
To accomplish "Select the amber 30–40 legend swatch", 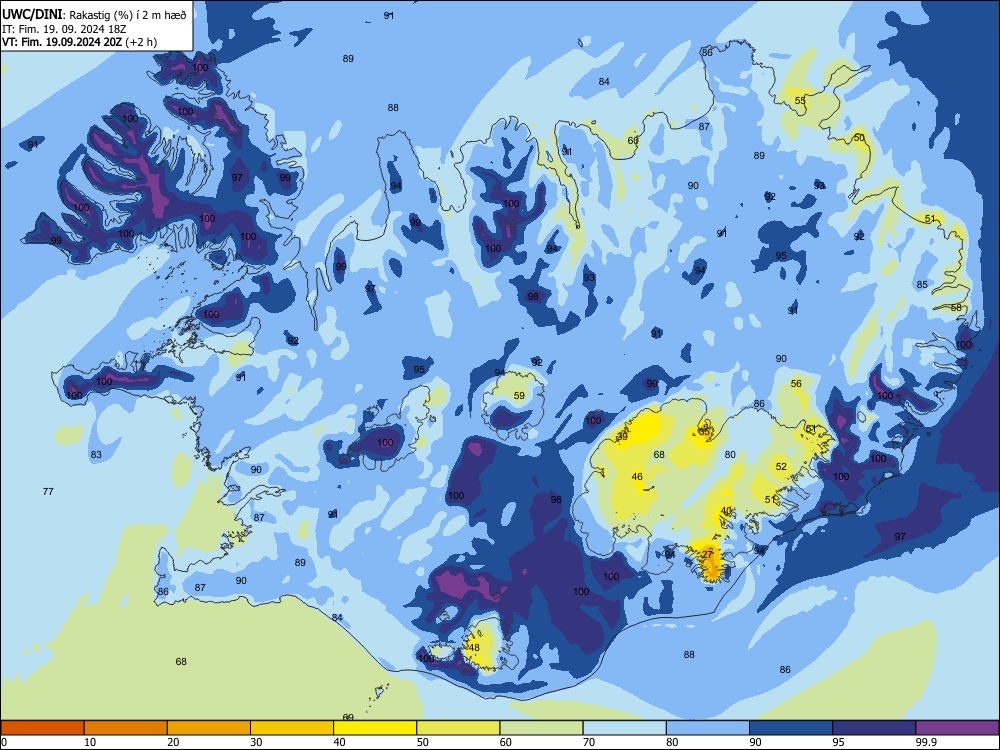I will 292,728.
